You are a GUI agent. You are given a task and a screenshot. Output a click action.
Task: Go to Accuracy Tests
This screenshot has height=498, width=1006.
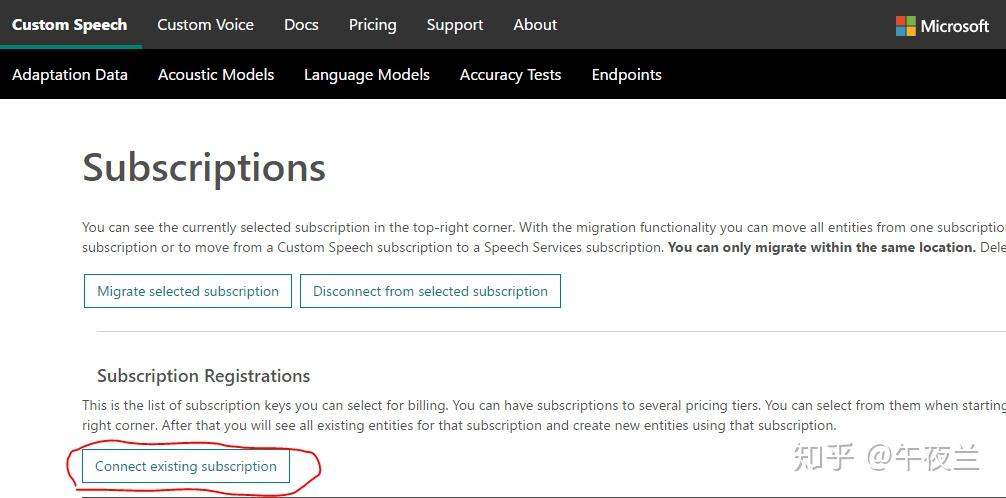(x=510, y=75)
